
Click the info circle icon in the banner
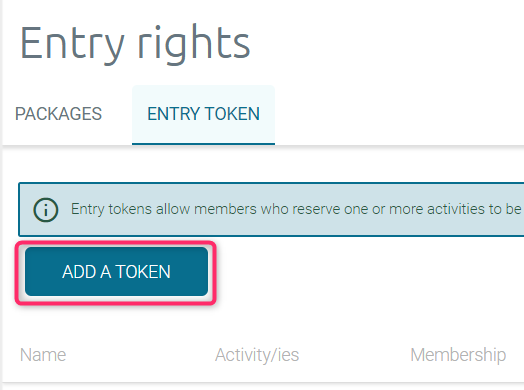[46, 210]
